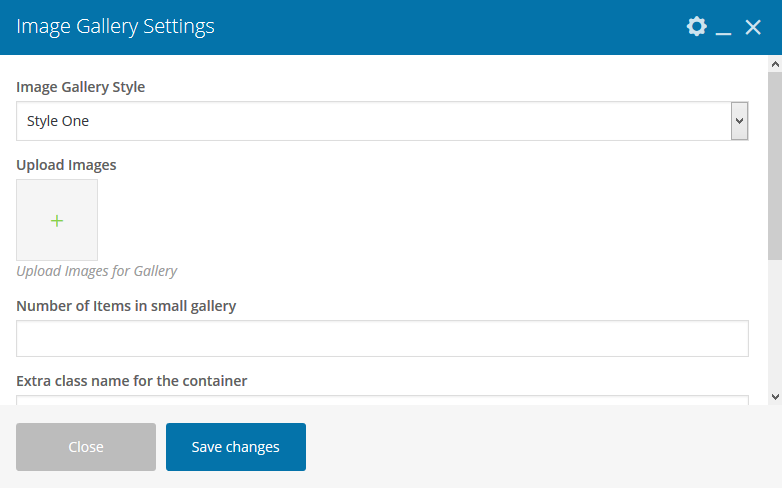Minimize the Image Gallery Settings panel
The image size is (782, 488).
pos(724,29)
